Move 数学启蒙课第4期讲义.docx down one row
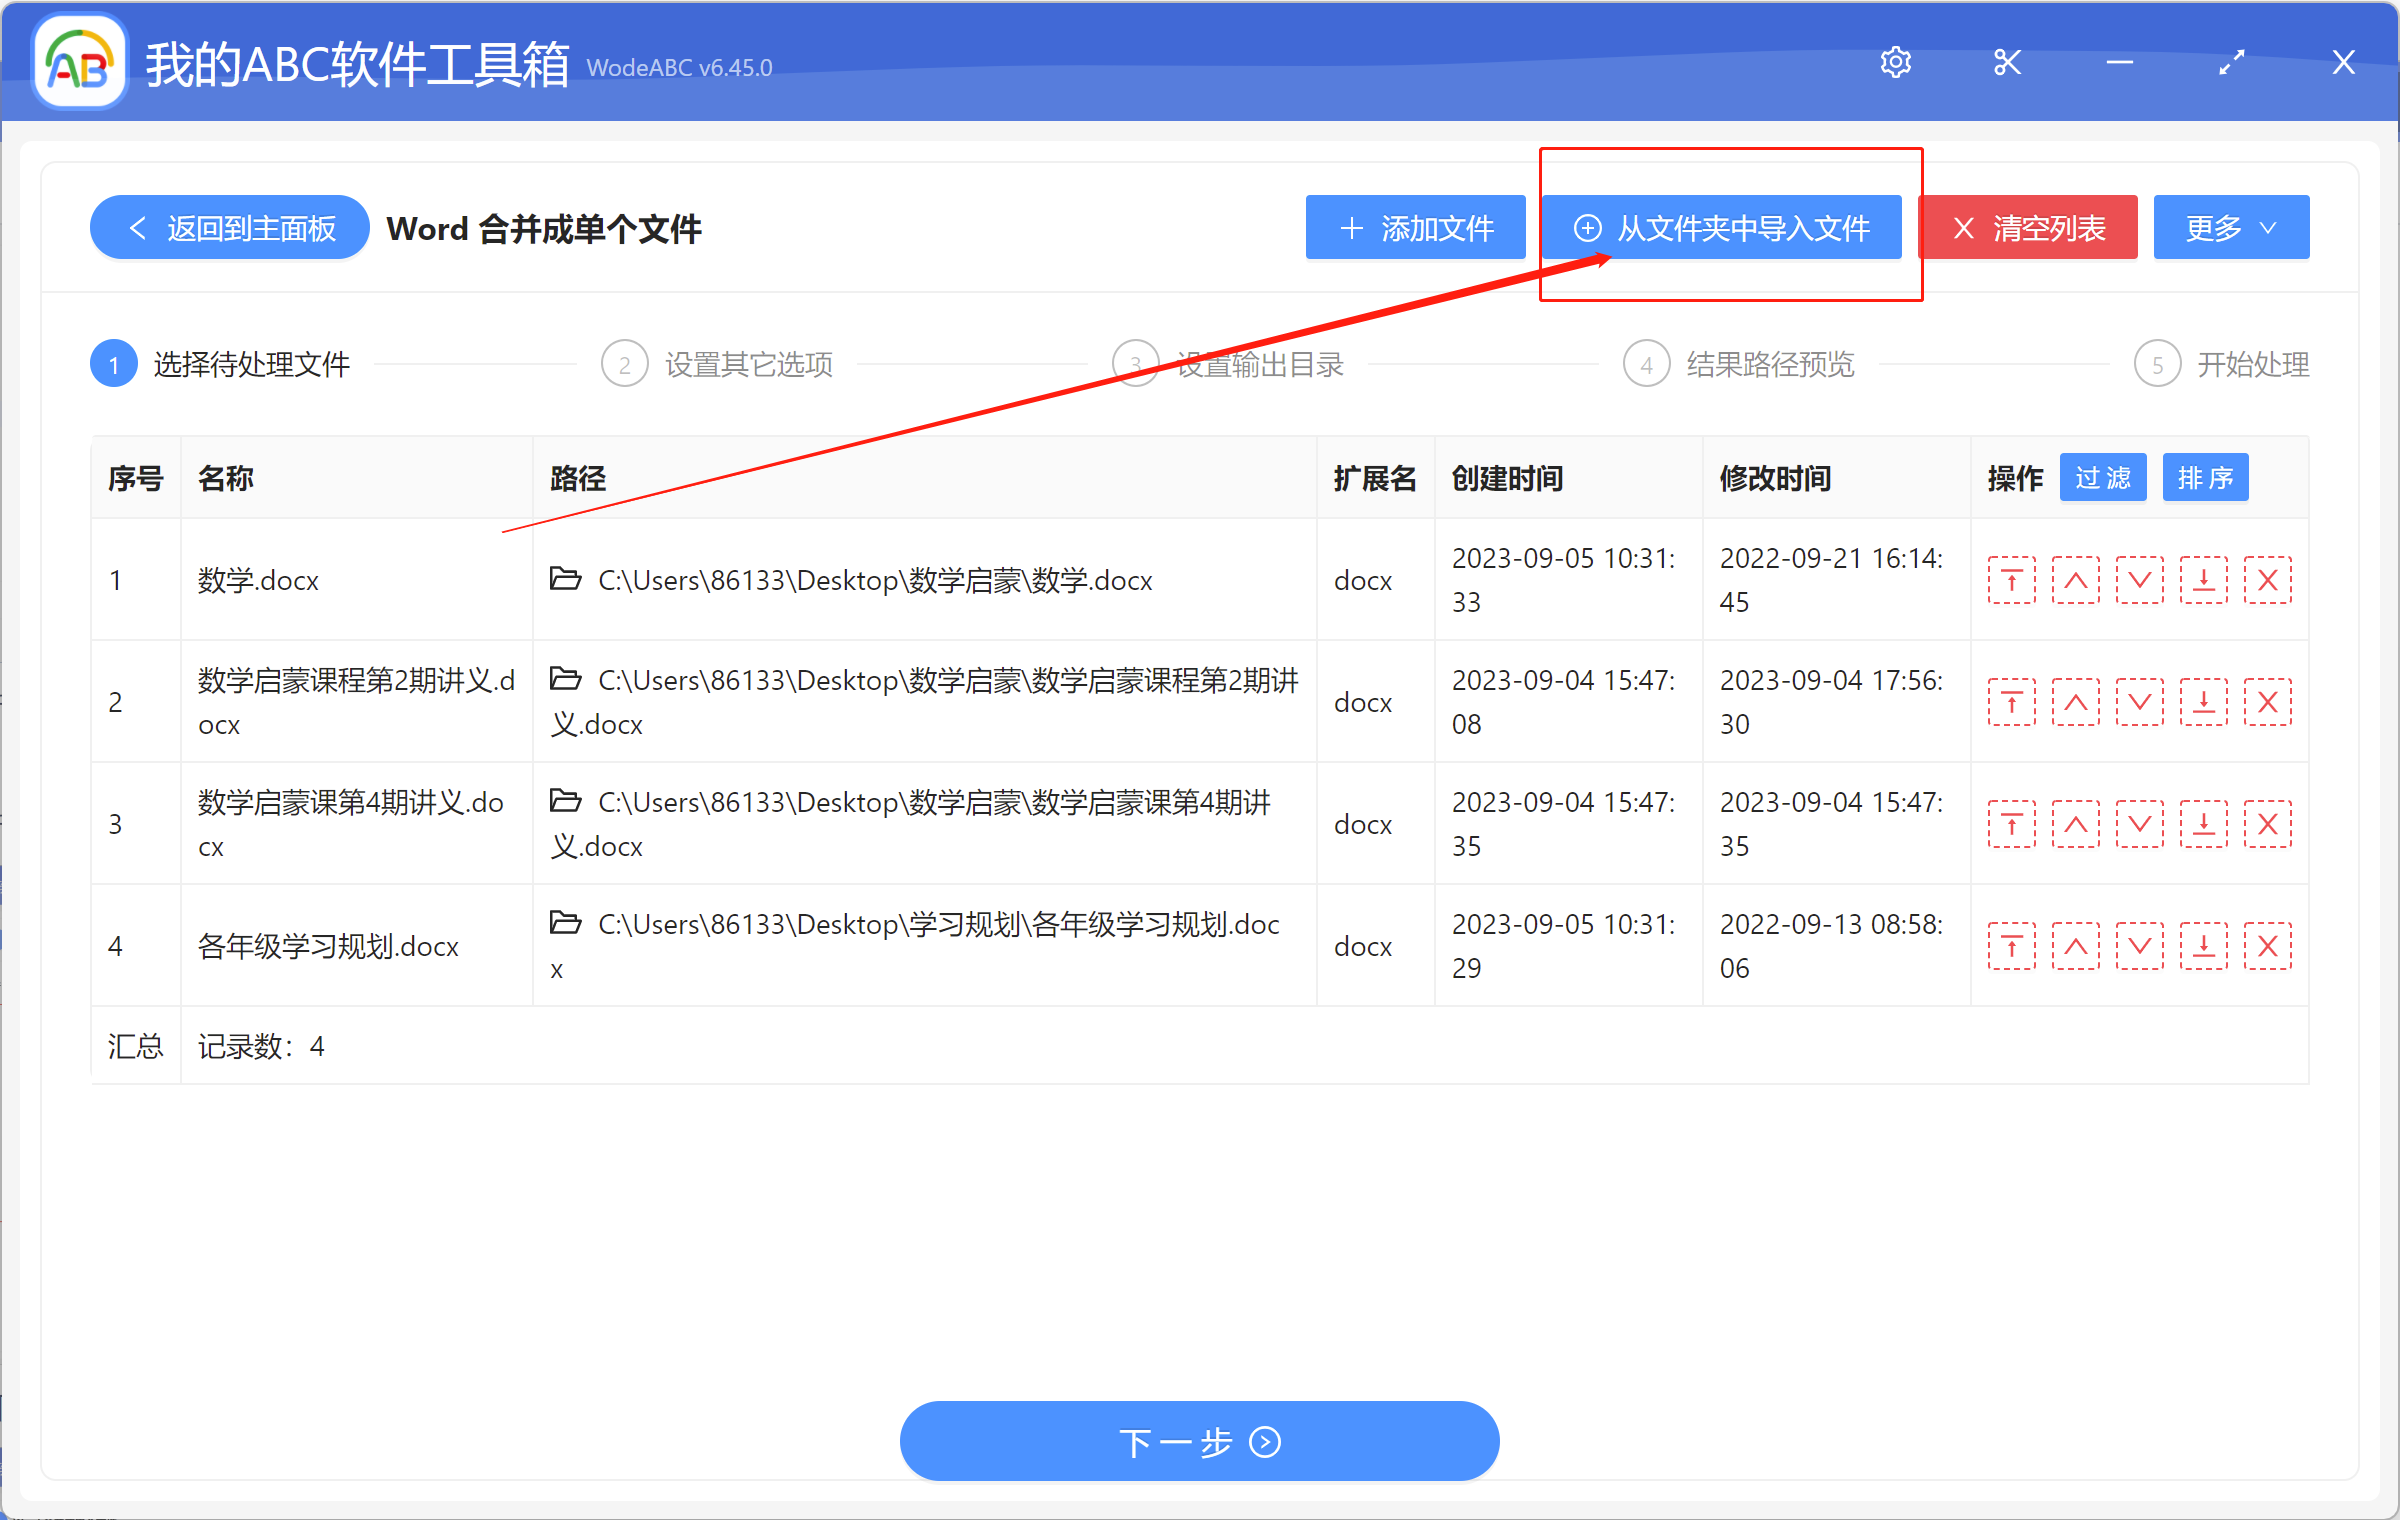 2139,823
